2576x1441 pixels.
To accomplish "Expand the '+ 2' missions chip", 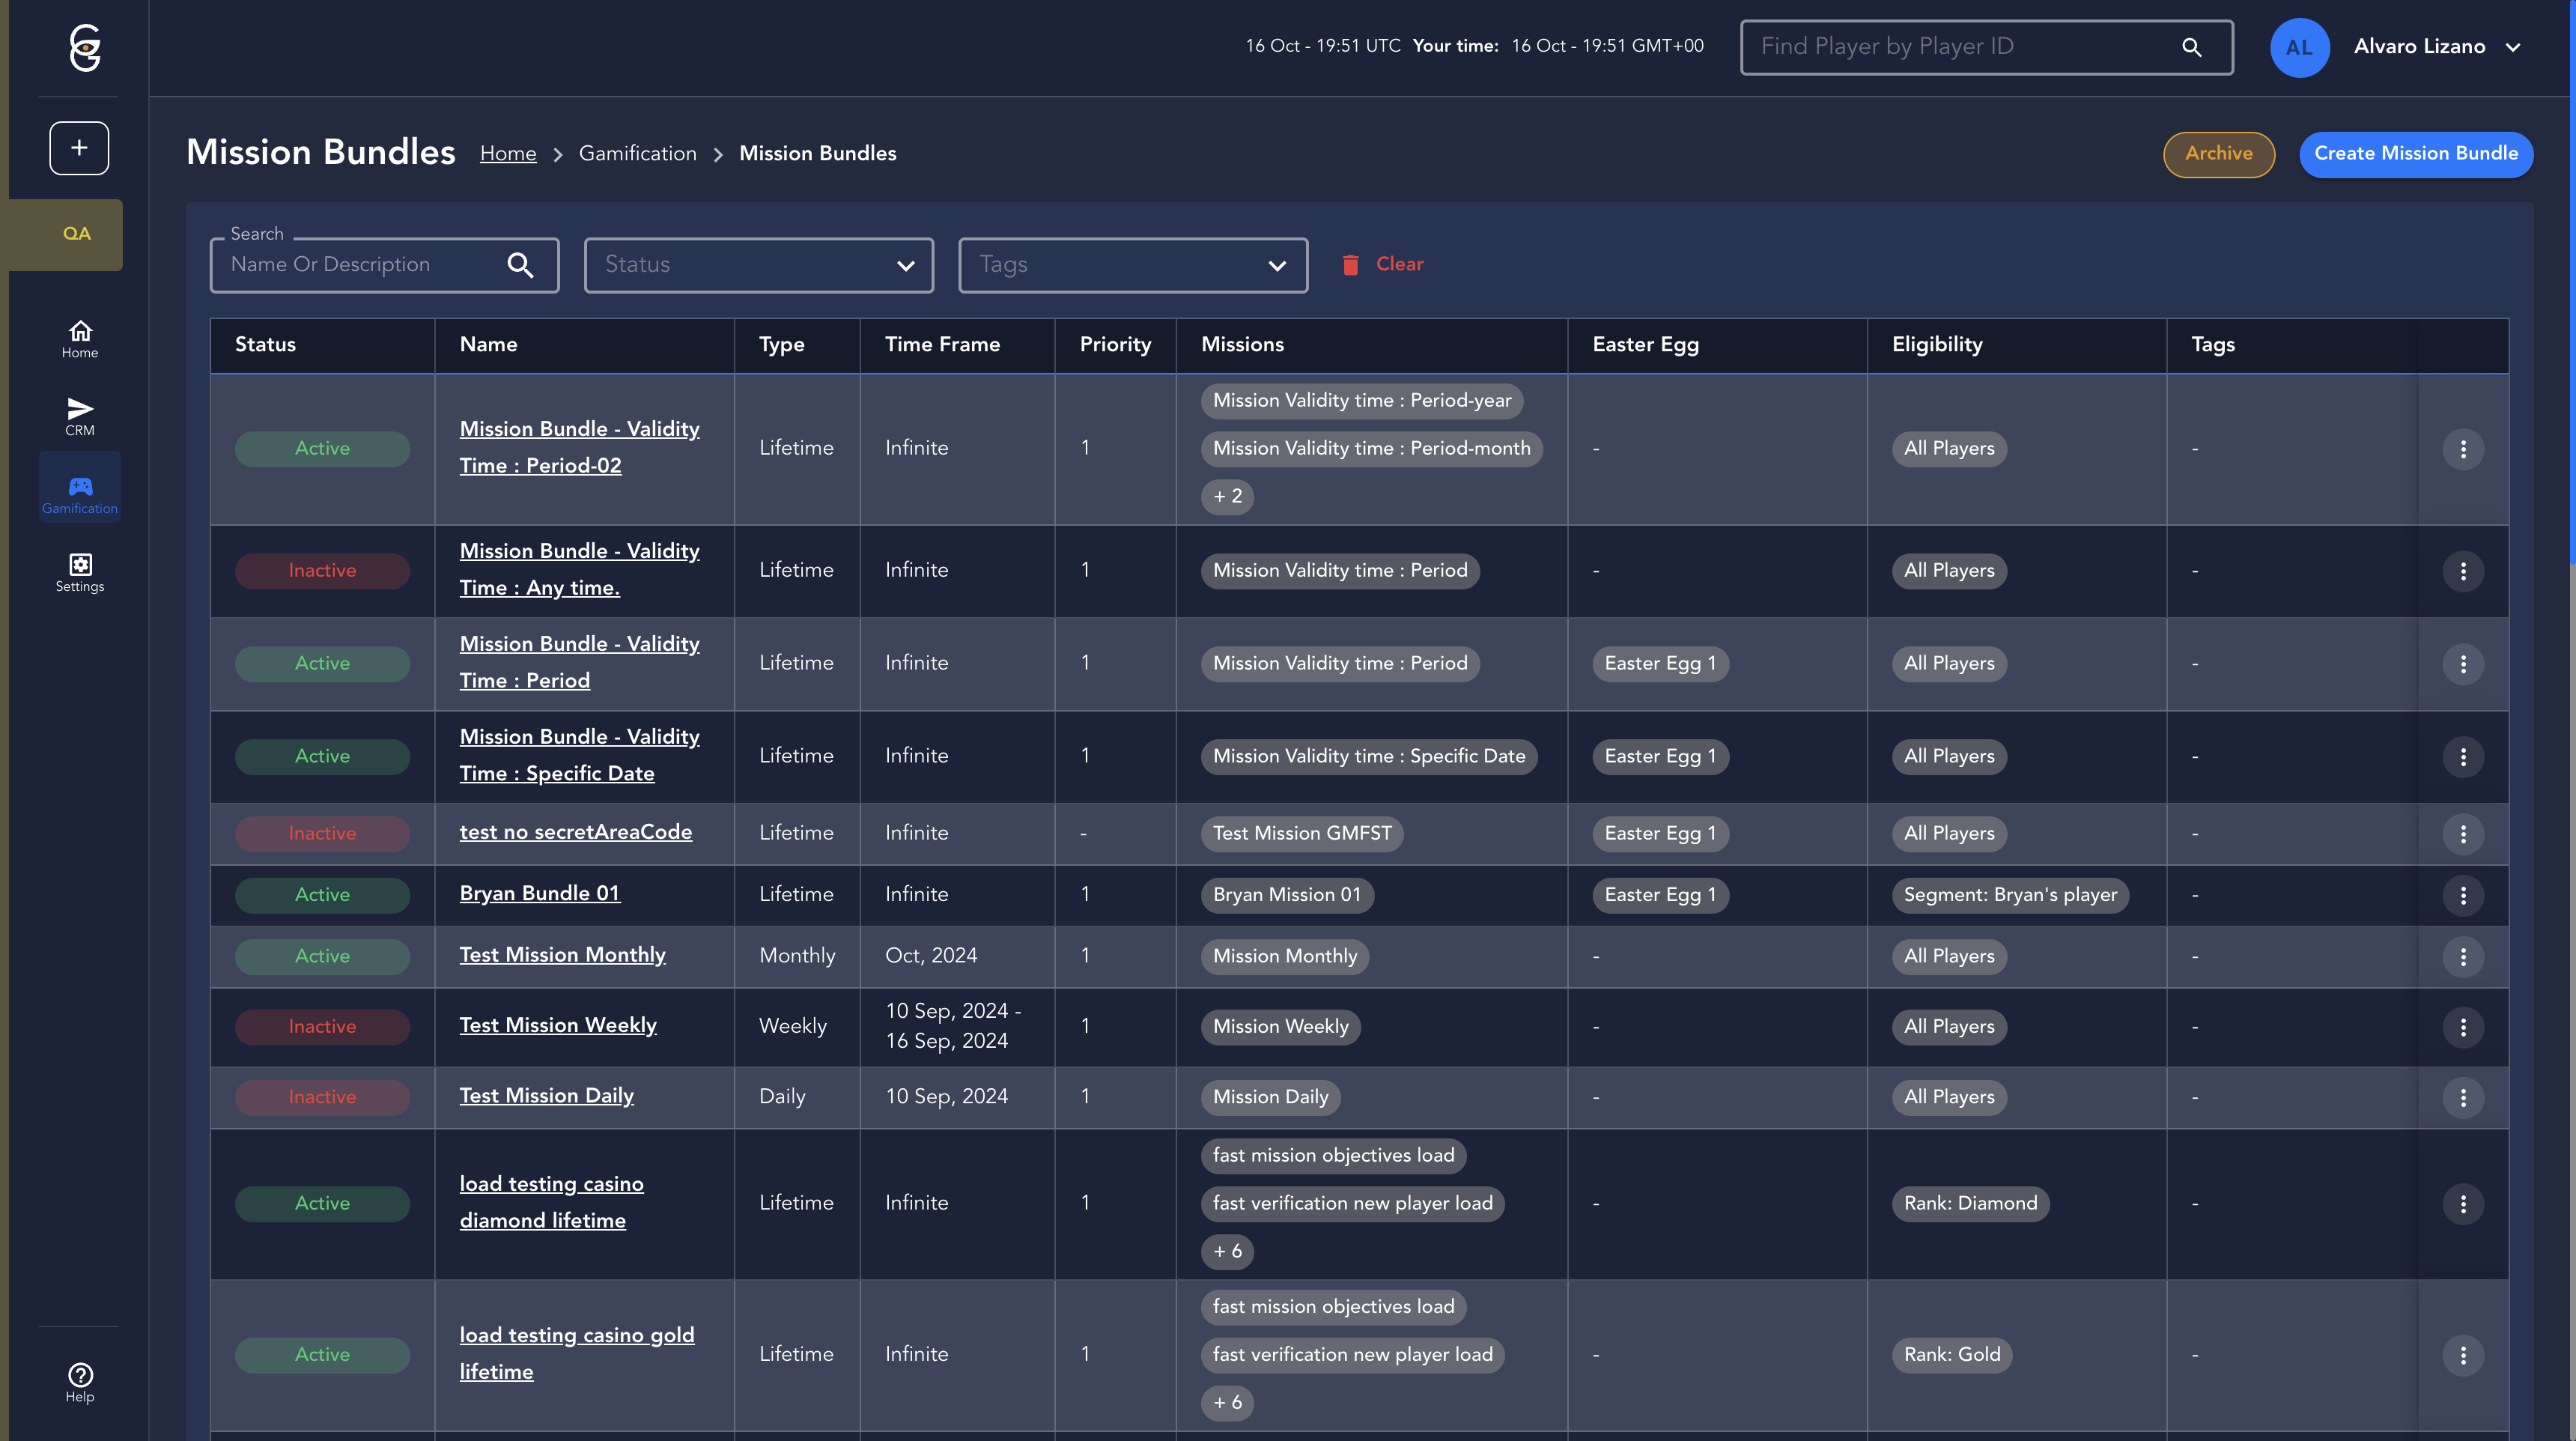I will coord(1227,496).
